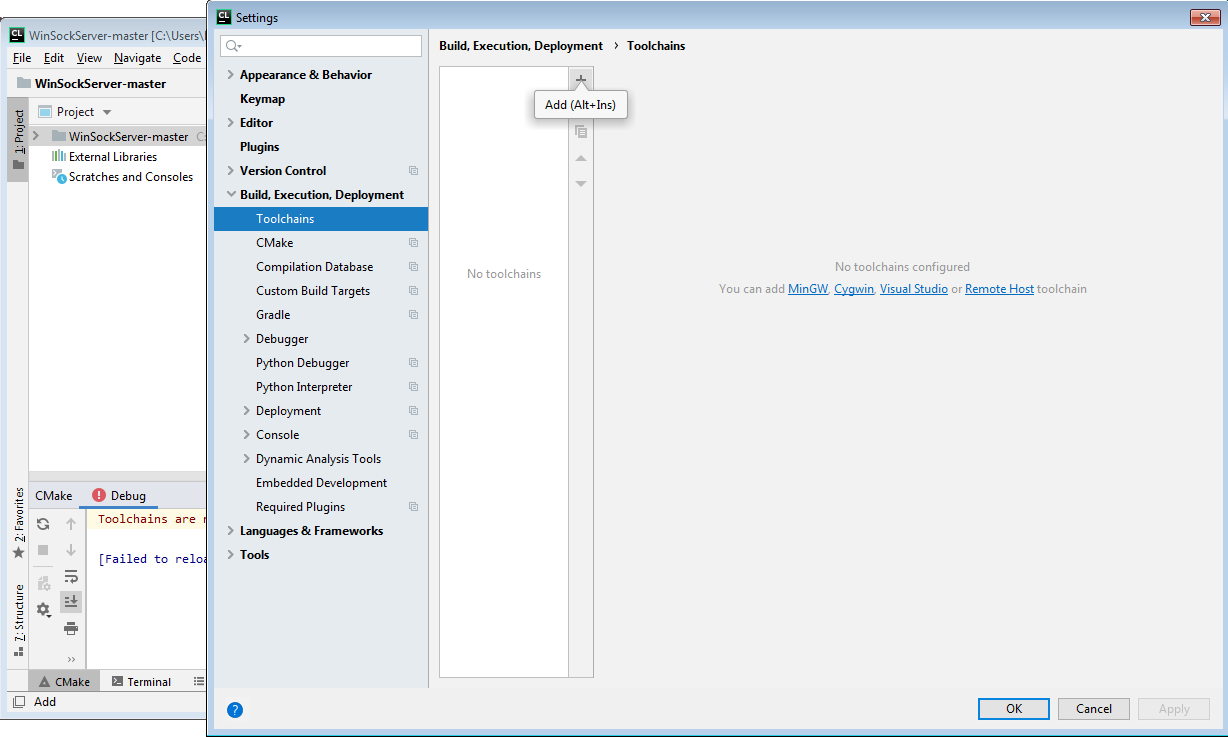Click the Scratches and Consoles icon

pyautogui.click(x=59, y=177)
